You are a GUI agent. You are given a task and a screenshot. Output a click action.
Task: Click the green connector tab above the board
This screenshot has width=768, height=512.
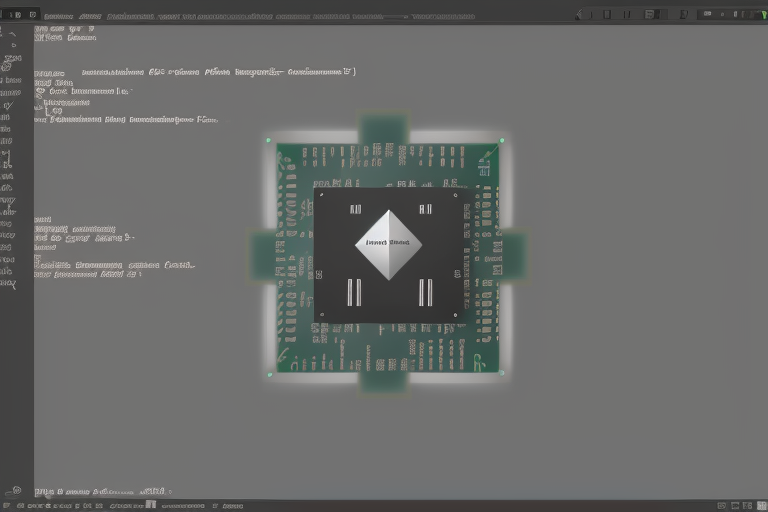[384, 130]
